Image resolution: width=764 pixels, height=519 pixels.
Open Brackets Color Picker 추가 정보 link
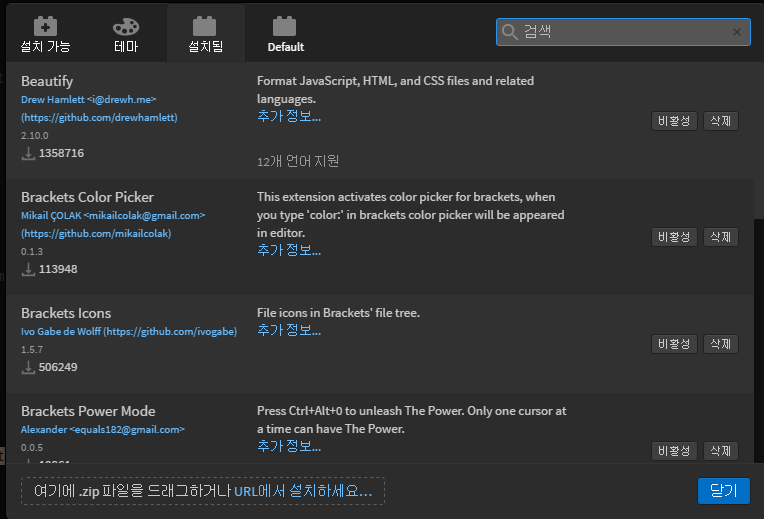pyautogui.click(x=289, y=250)
